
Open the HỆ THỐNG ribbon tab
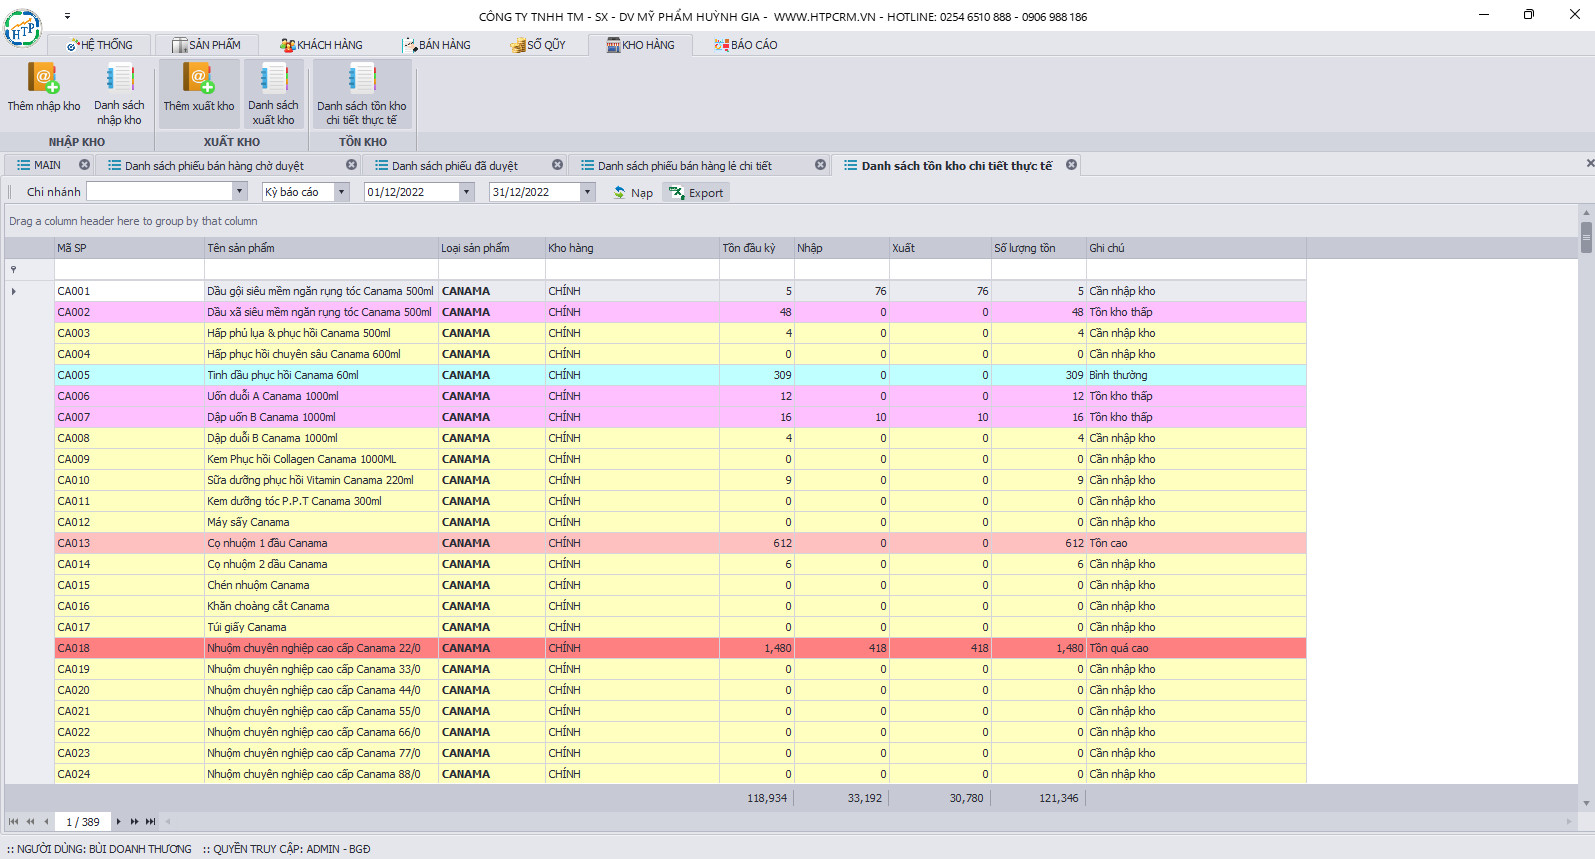coord(100,45)
